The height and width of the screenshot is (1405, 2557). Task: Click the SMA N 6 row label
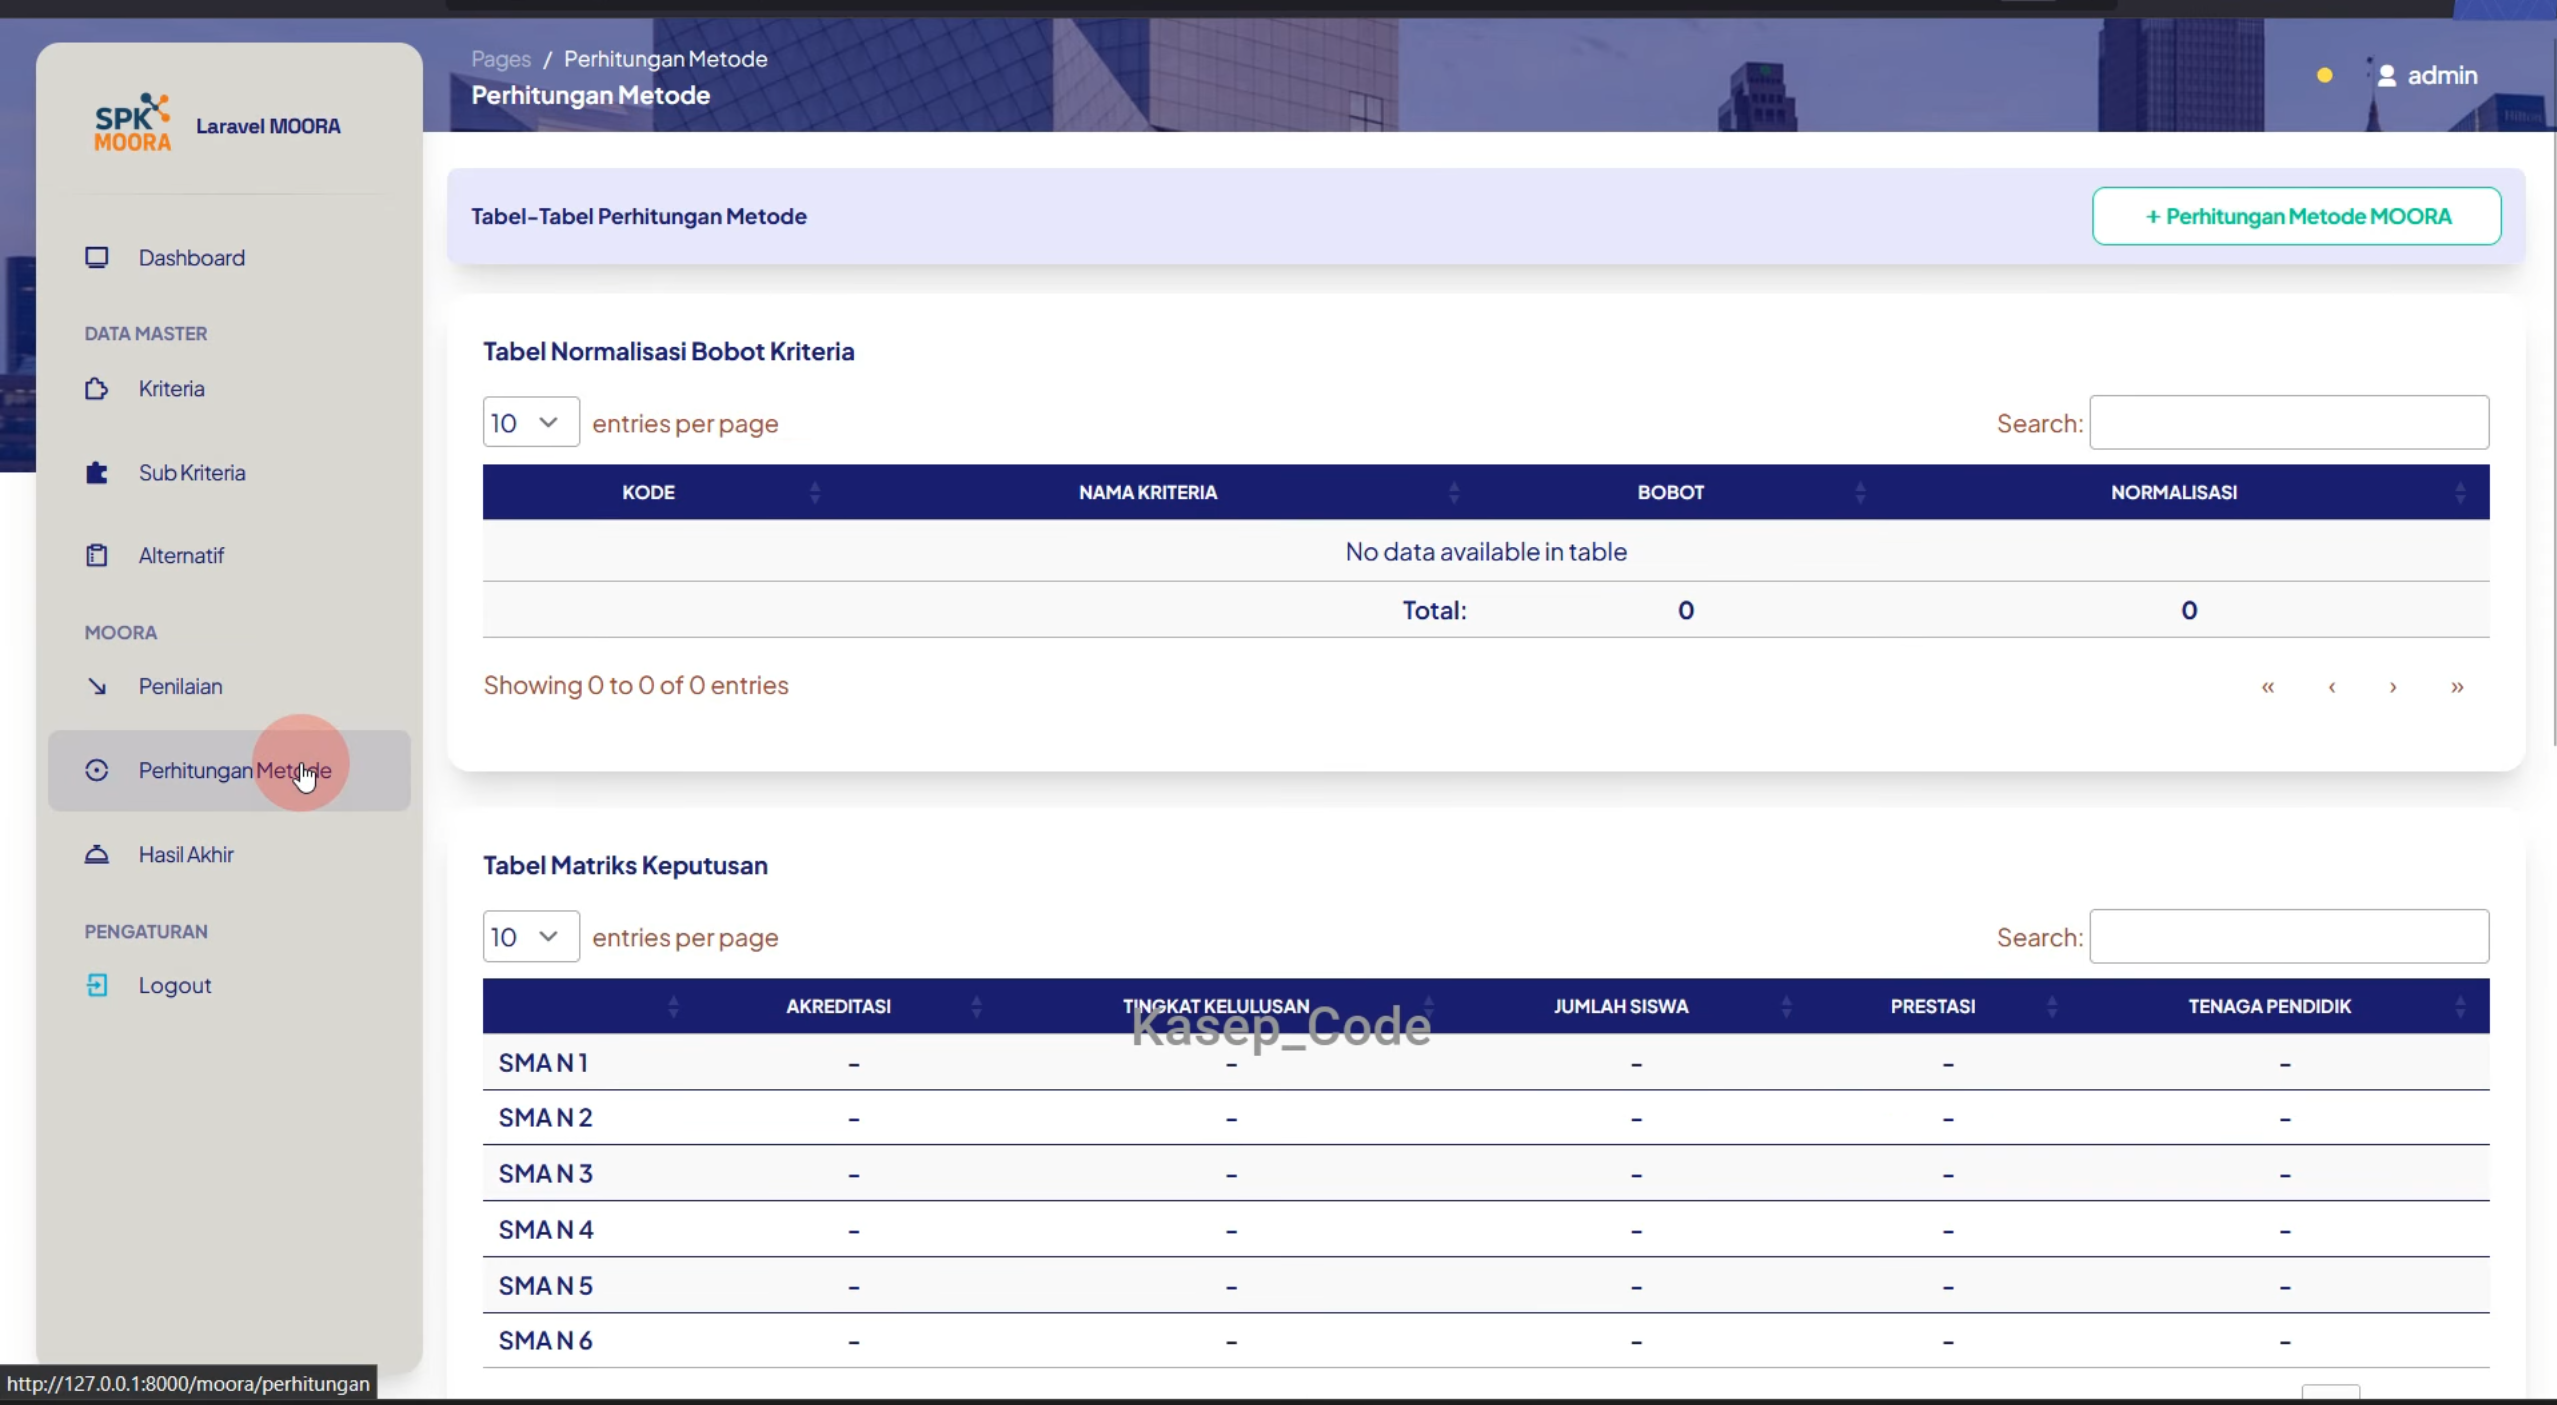tap(546, 1340)
